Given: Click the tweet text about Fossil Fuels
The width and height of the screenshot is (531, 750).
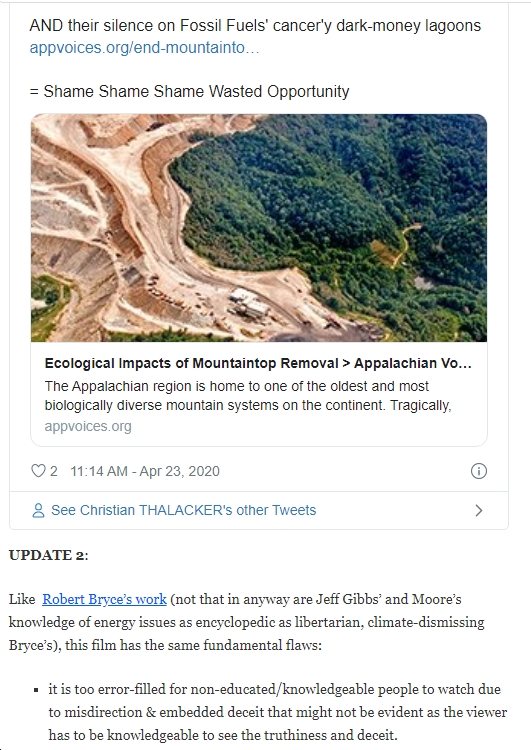Looking at the screenshot, I should point(255,25).
